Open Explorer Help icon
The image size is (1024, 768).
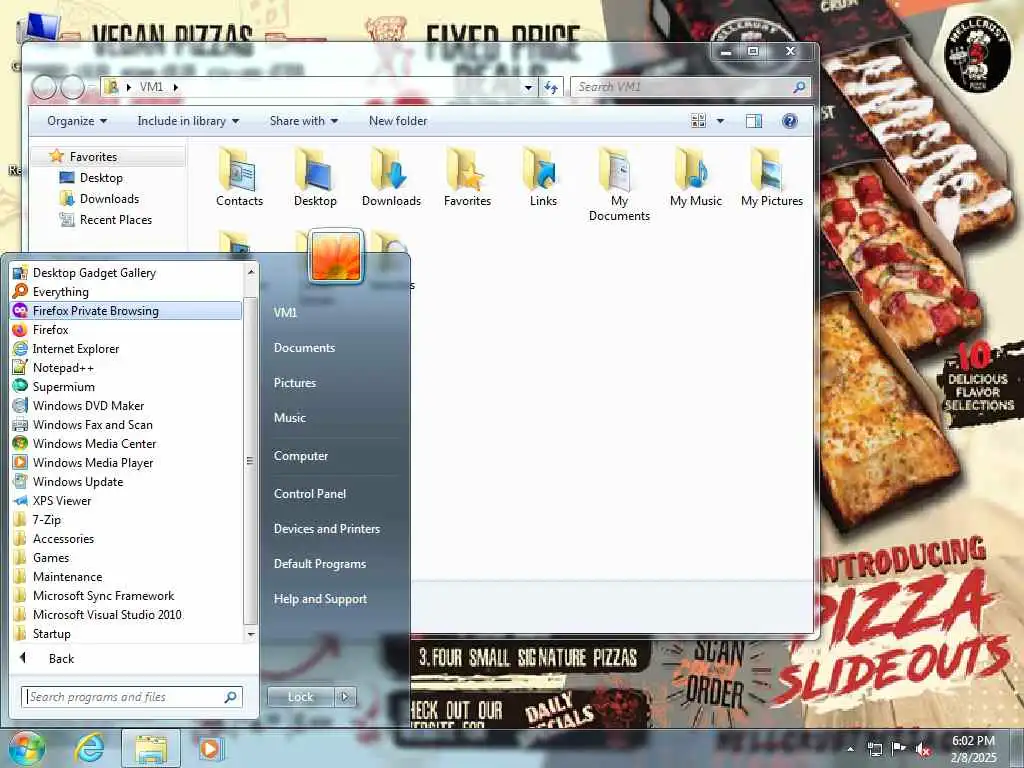[790, 121]
